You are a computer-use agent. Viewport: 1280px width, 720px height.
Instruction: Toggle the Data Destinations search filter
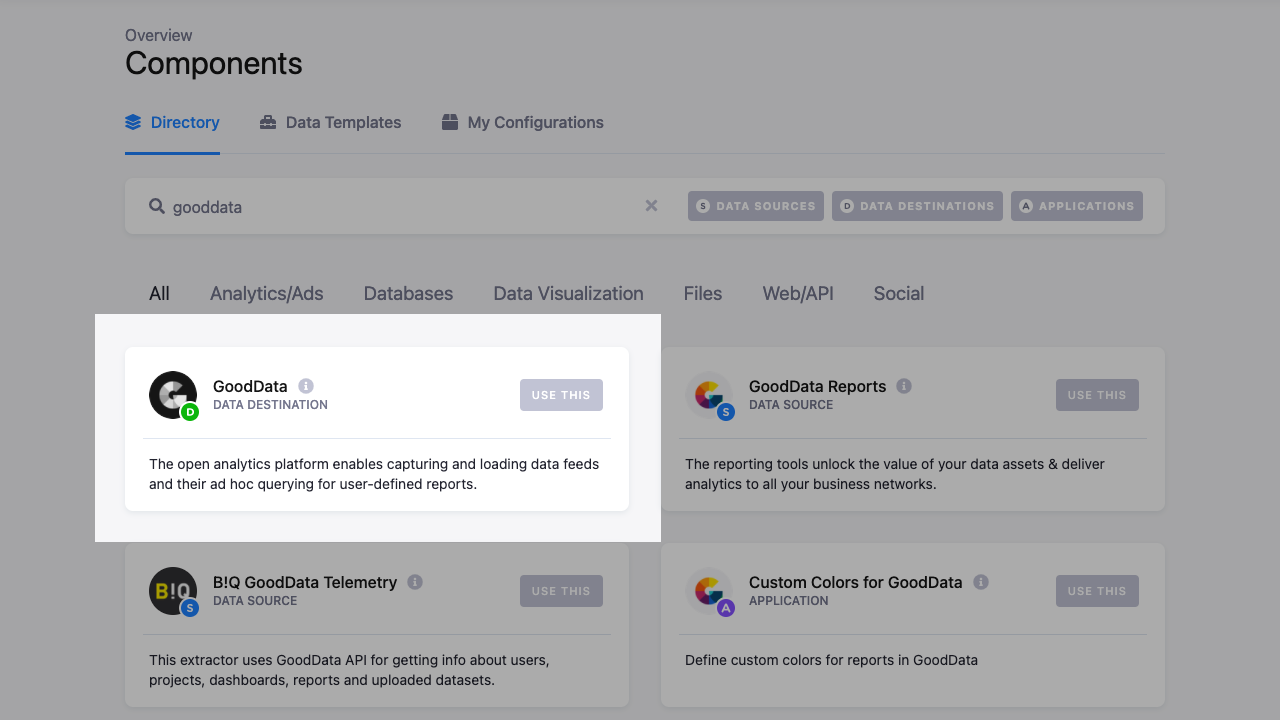point(917,206)
